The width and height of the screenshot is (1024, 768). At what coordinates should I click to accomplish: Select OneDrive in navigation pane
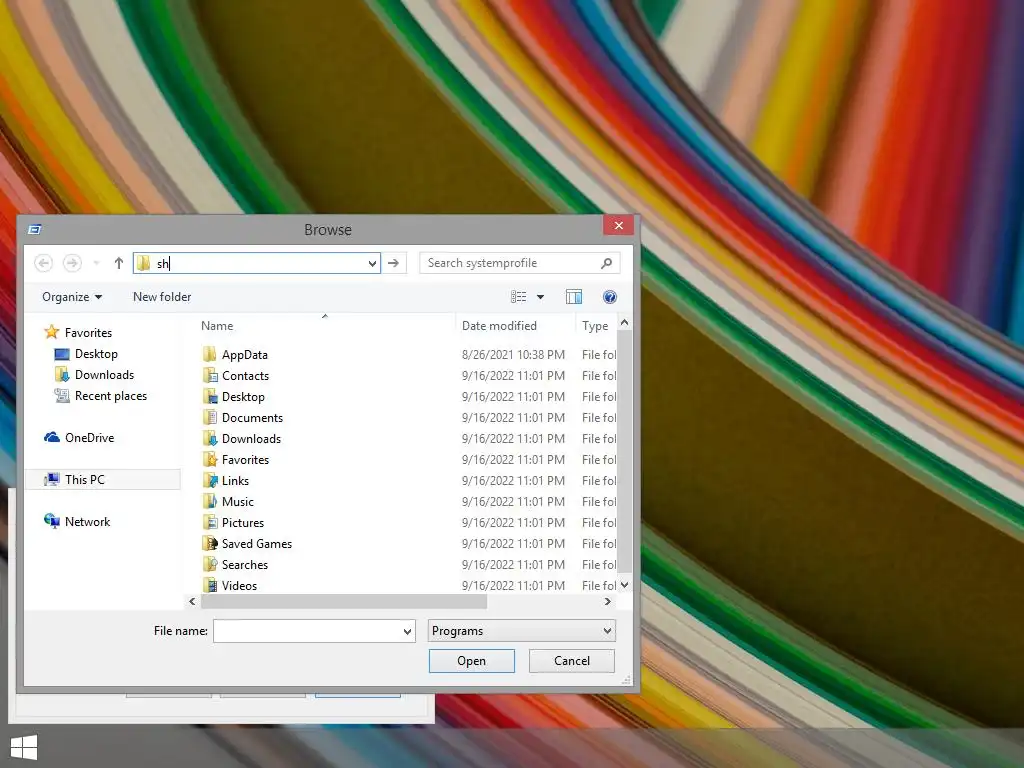point(80,438)
